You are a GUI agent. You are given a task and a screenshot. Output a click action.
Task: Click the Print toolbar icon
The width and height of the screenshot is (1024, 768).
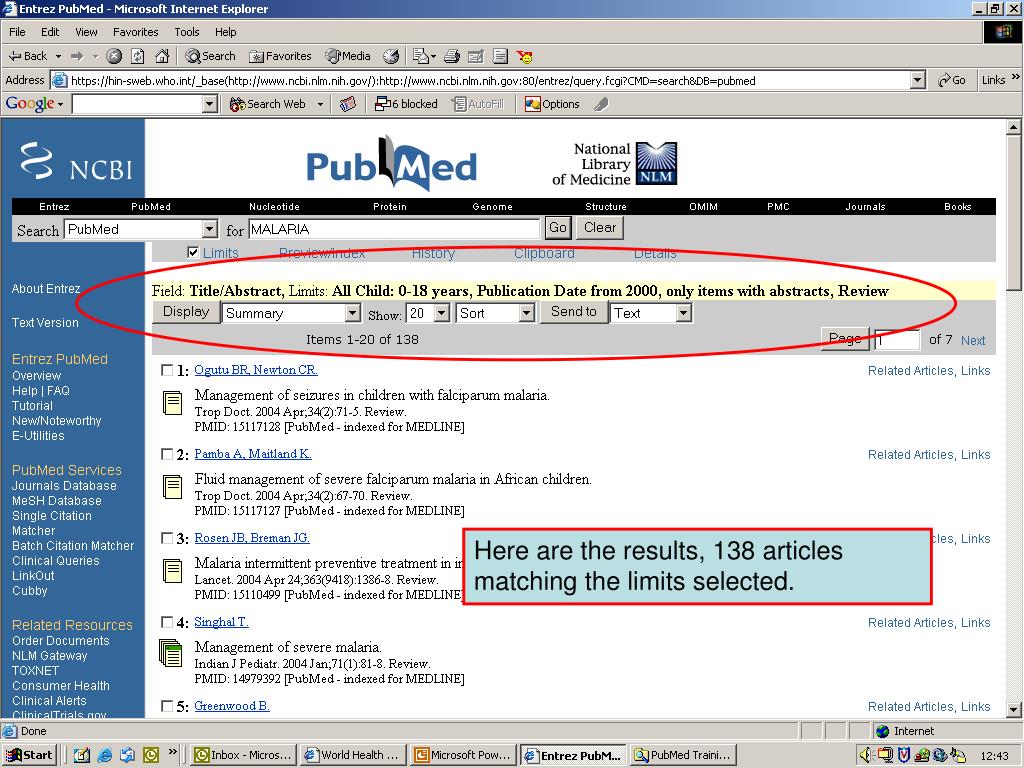pos(452,56)
